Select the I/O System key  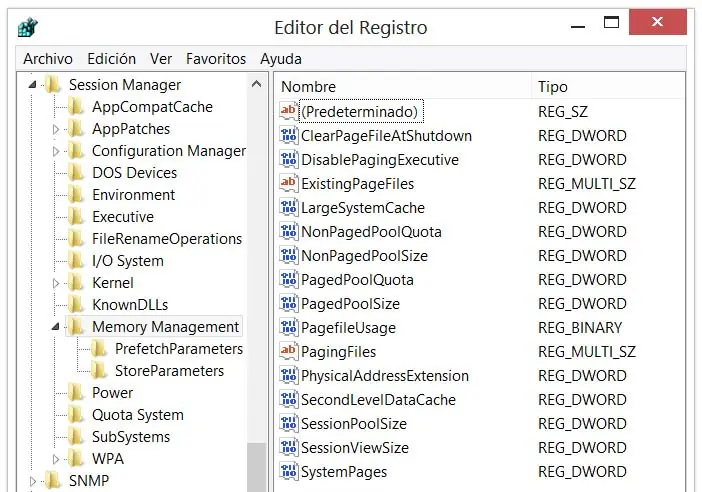(128, 261)
